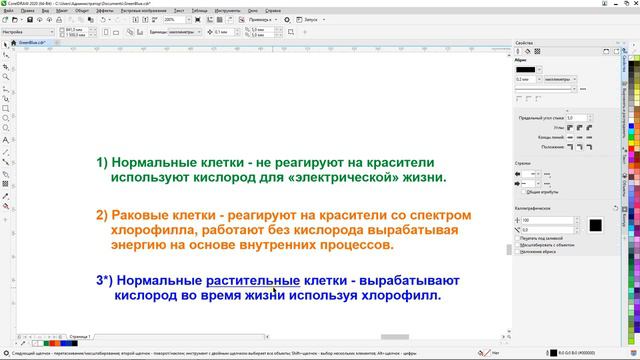
Task: Select the Pick tool in the toolbox
Action: pyautogui.click(x=5, y=44)
